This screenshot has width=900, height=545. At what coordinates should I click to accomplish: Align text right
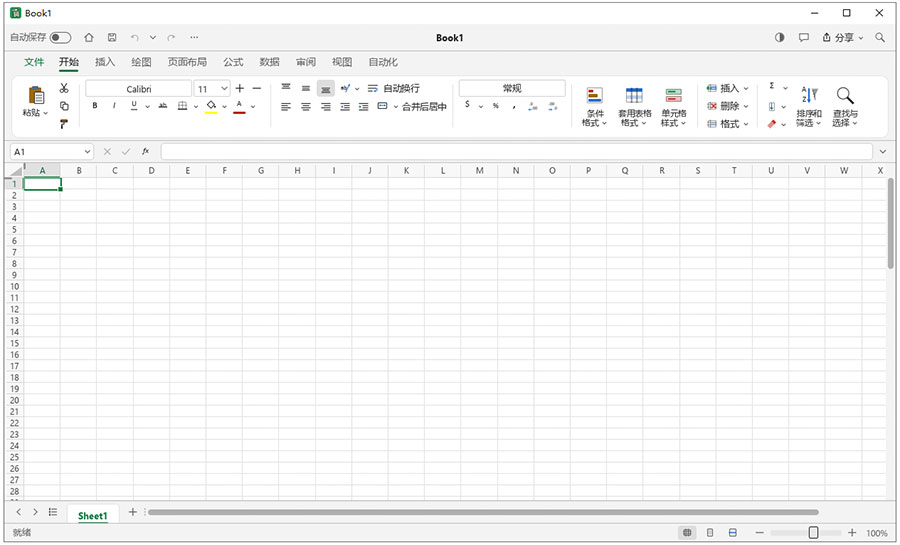point(325,107)
